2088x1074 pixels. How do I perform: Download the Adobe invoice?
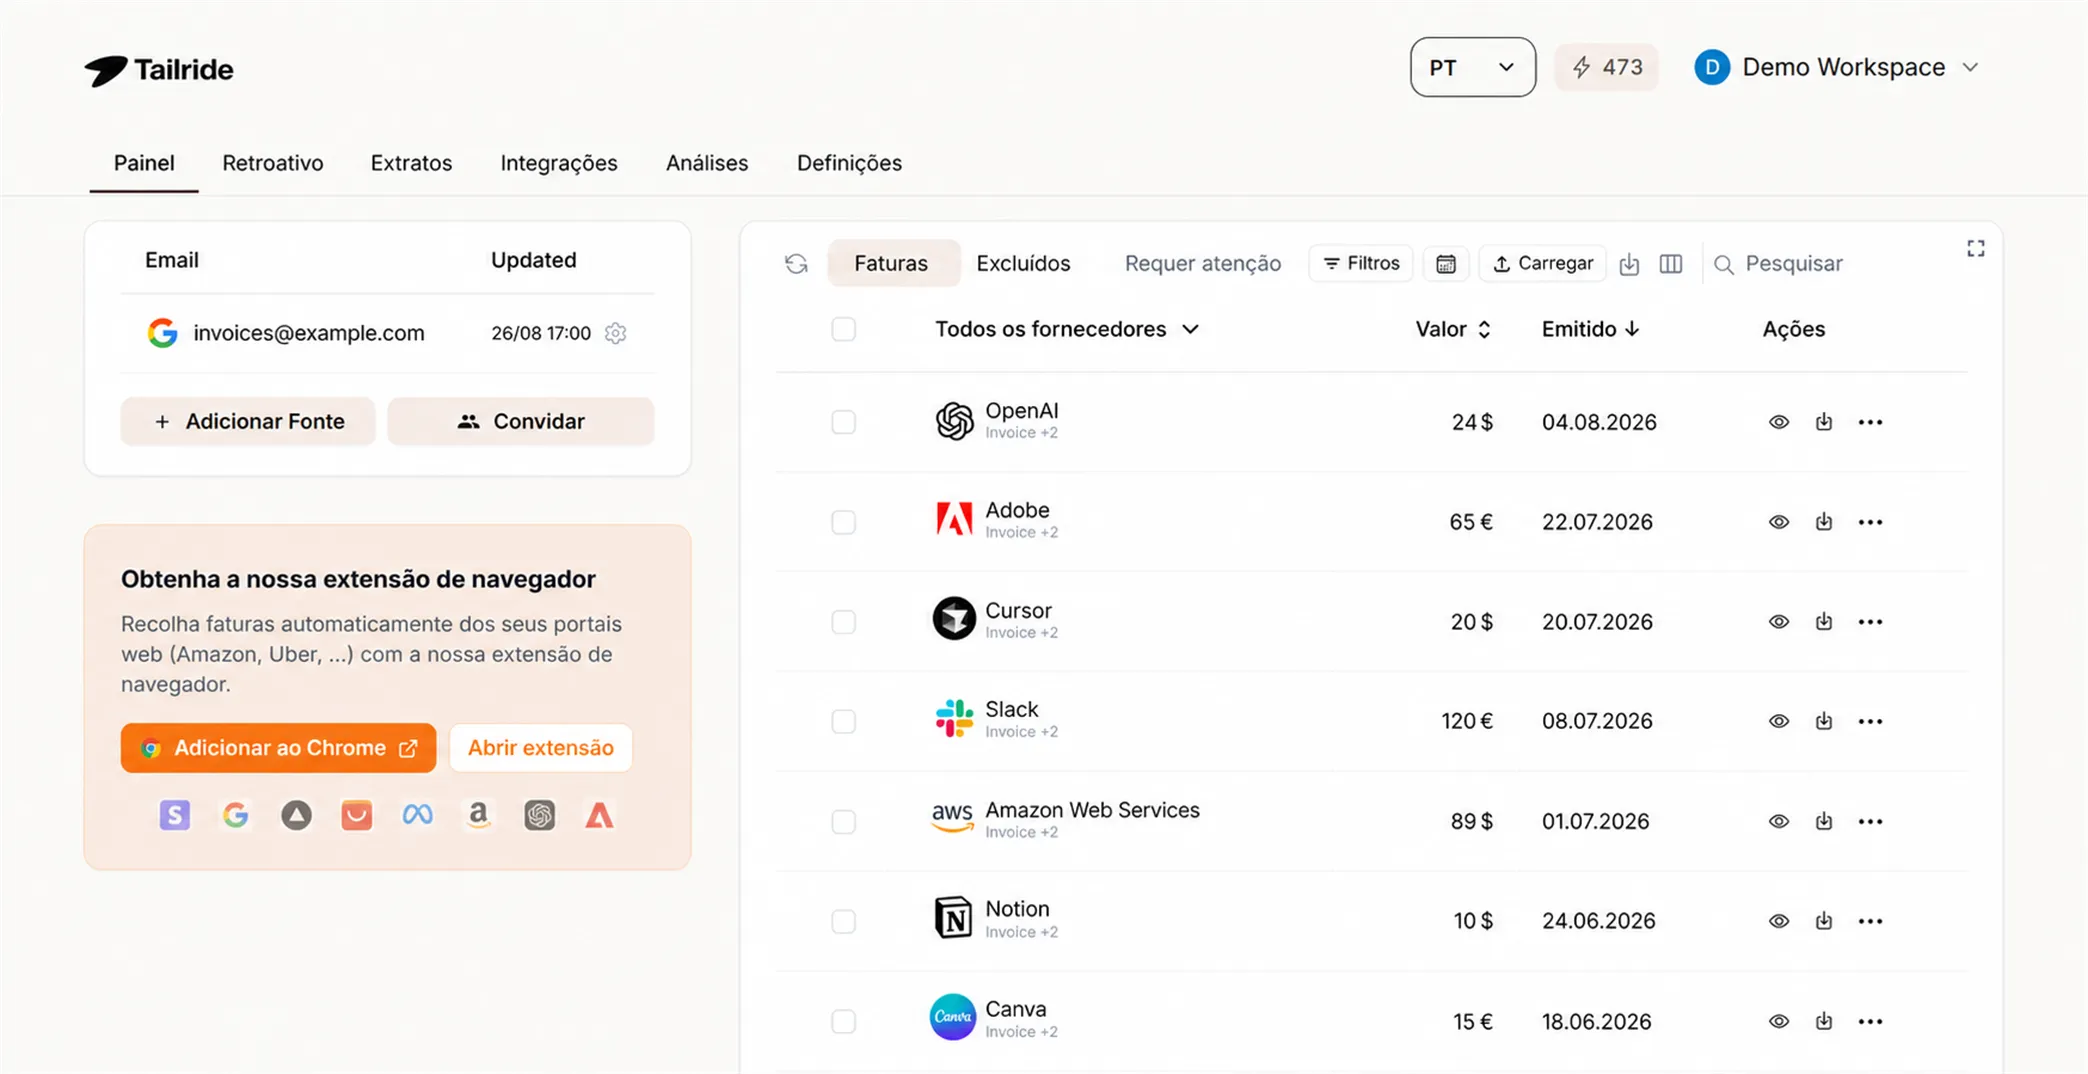1824,522
